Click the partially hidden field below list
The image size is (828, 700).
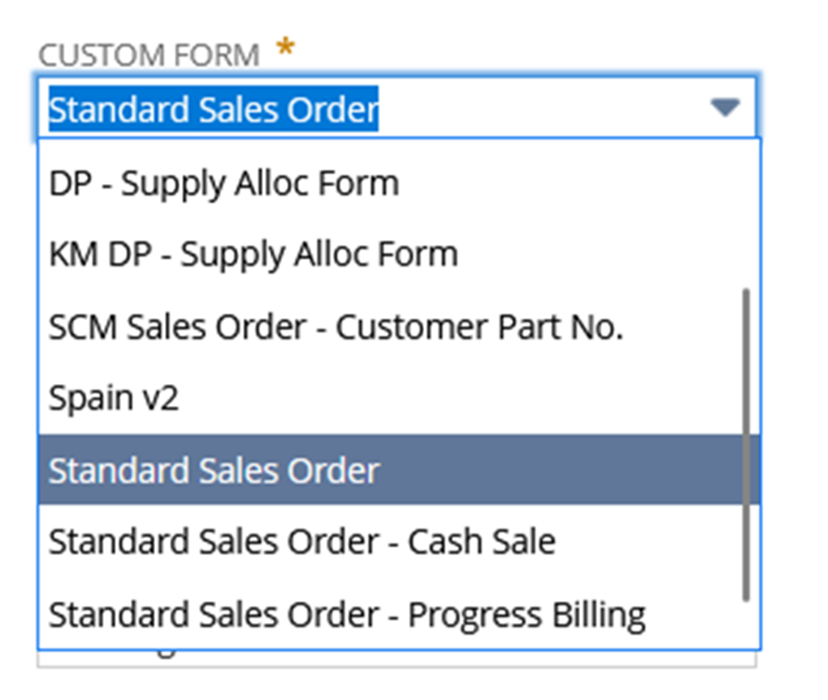[396, 659]
